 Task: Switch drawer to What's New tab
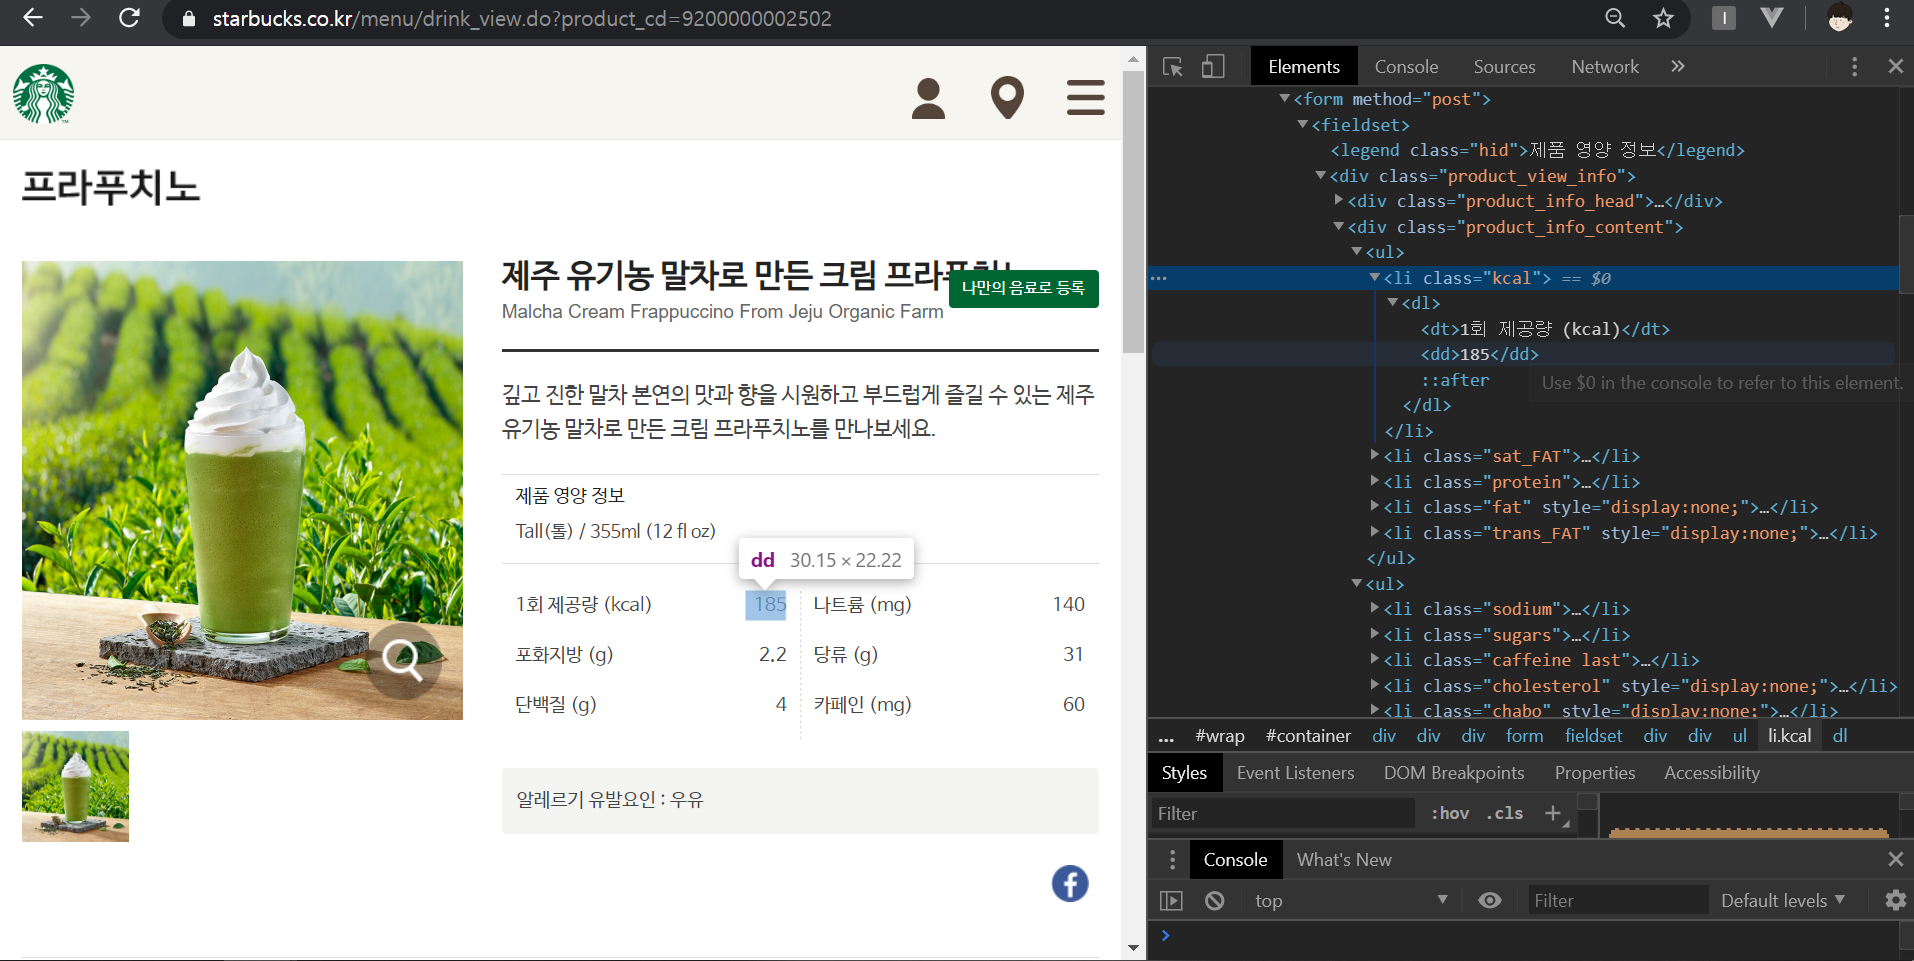click(1344, 860)
